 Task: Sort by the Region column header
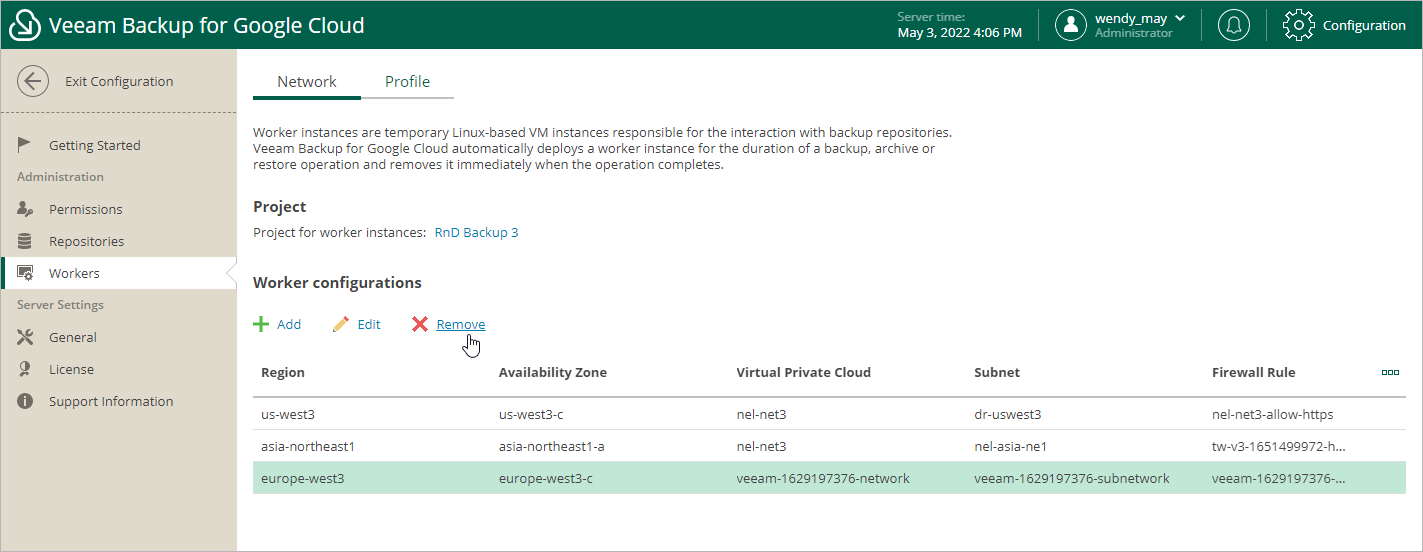[x=283, y=372]
